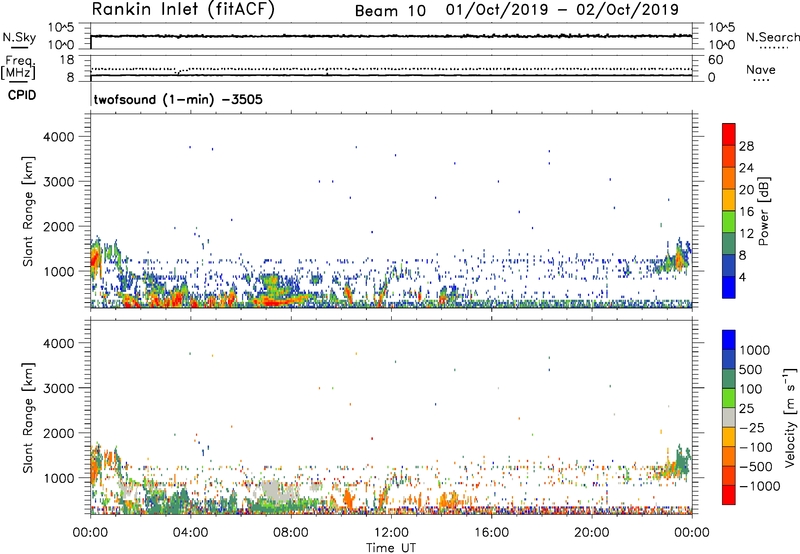Click the 1000 label on velocity colorbar
Screen dimensions: 800x554
(x=754, y=350)
